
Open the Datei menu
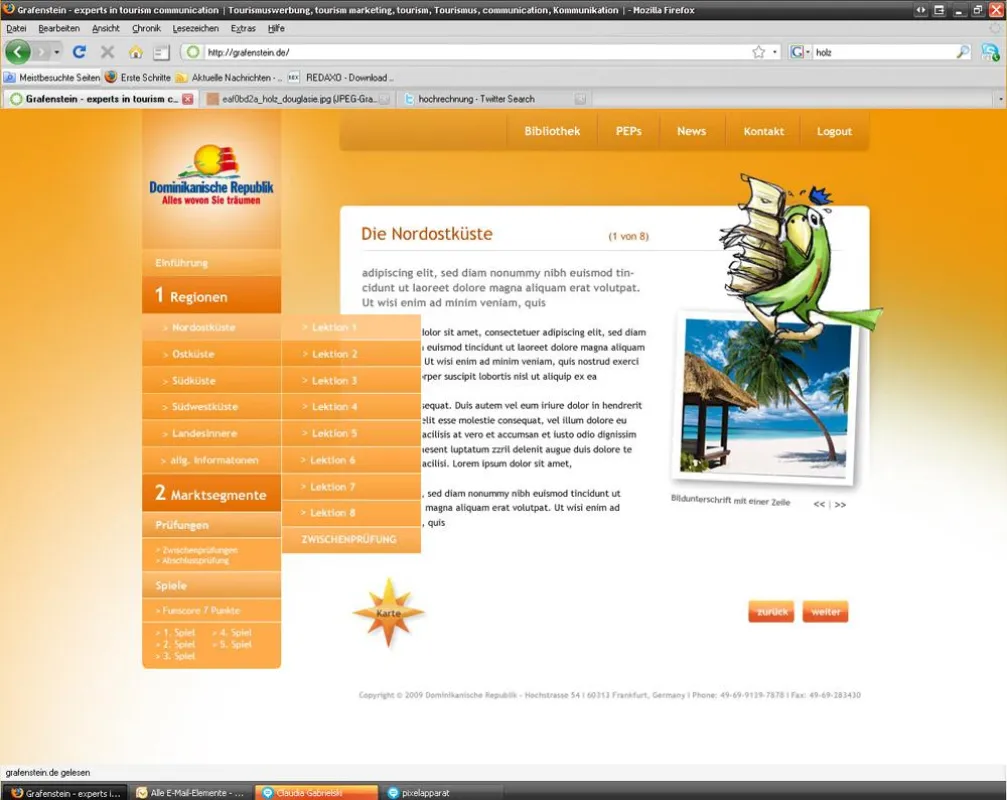(x=16, y=28)
